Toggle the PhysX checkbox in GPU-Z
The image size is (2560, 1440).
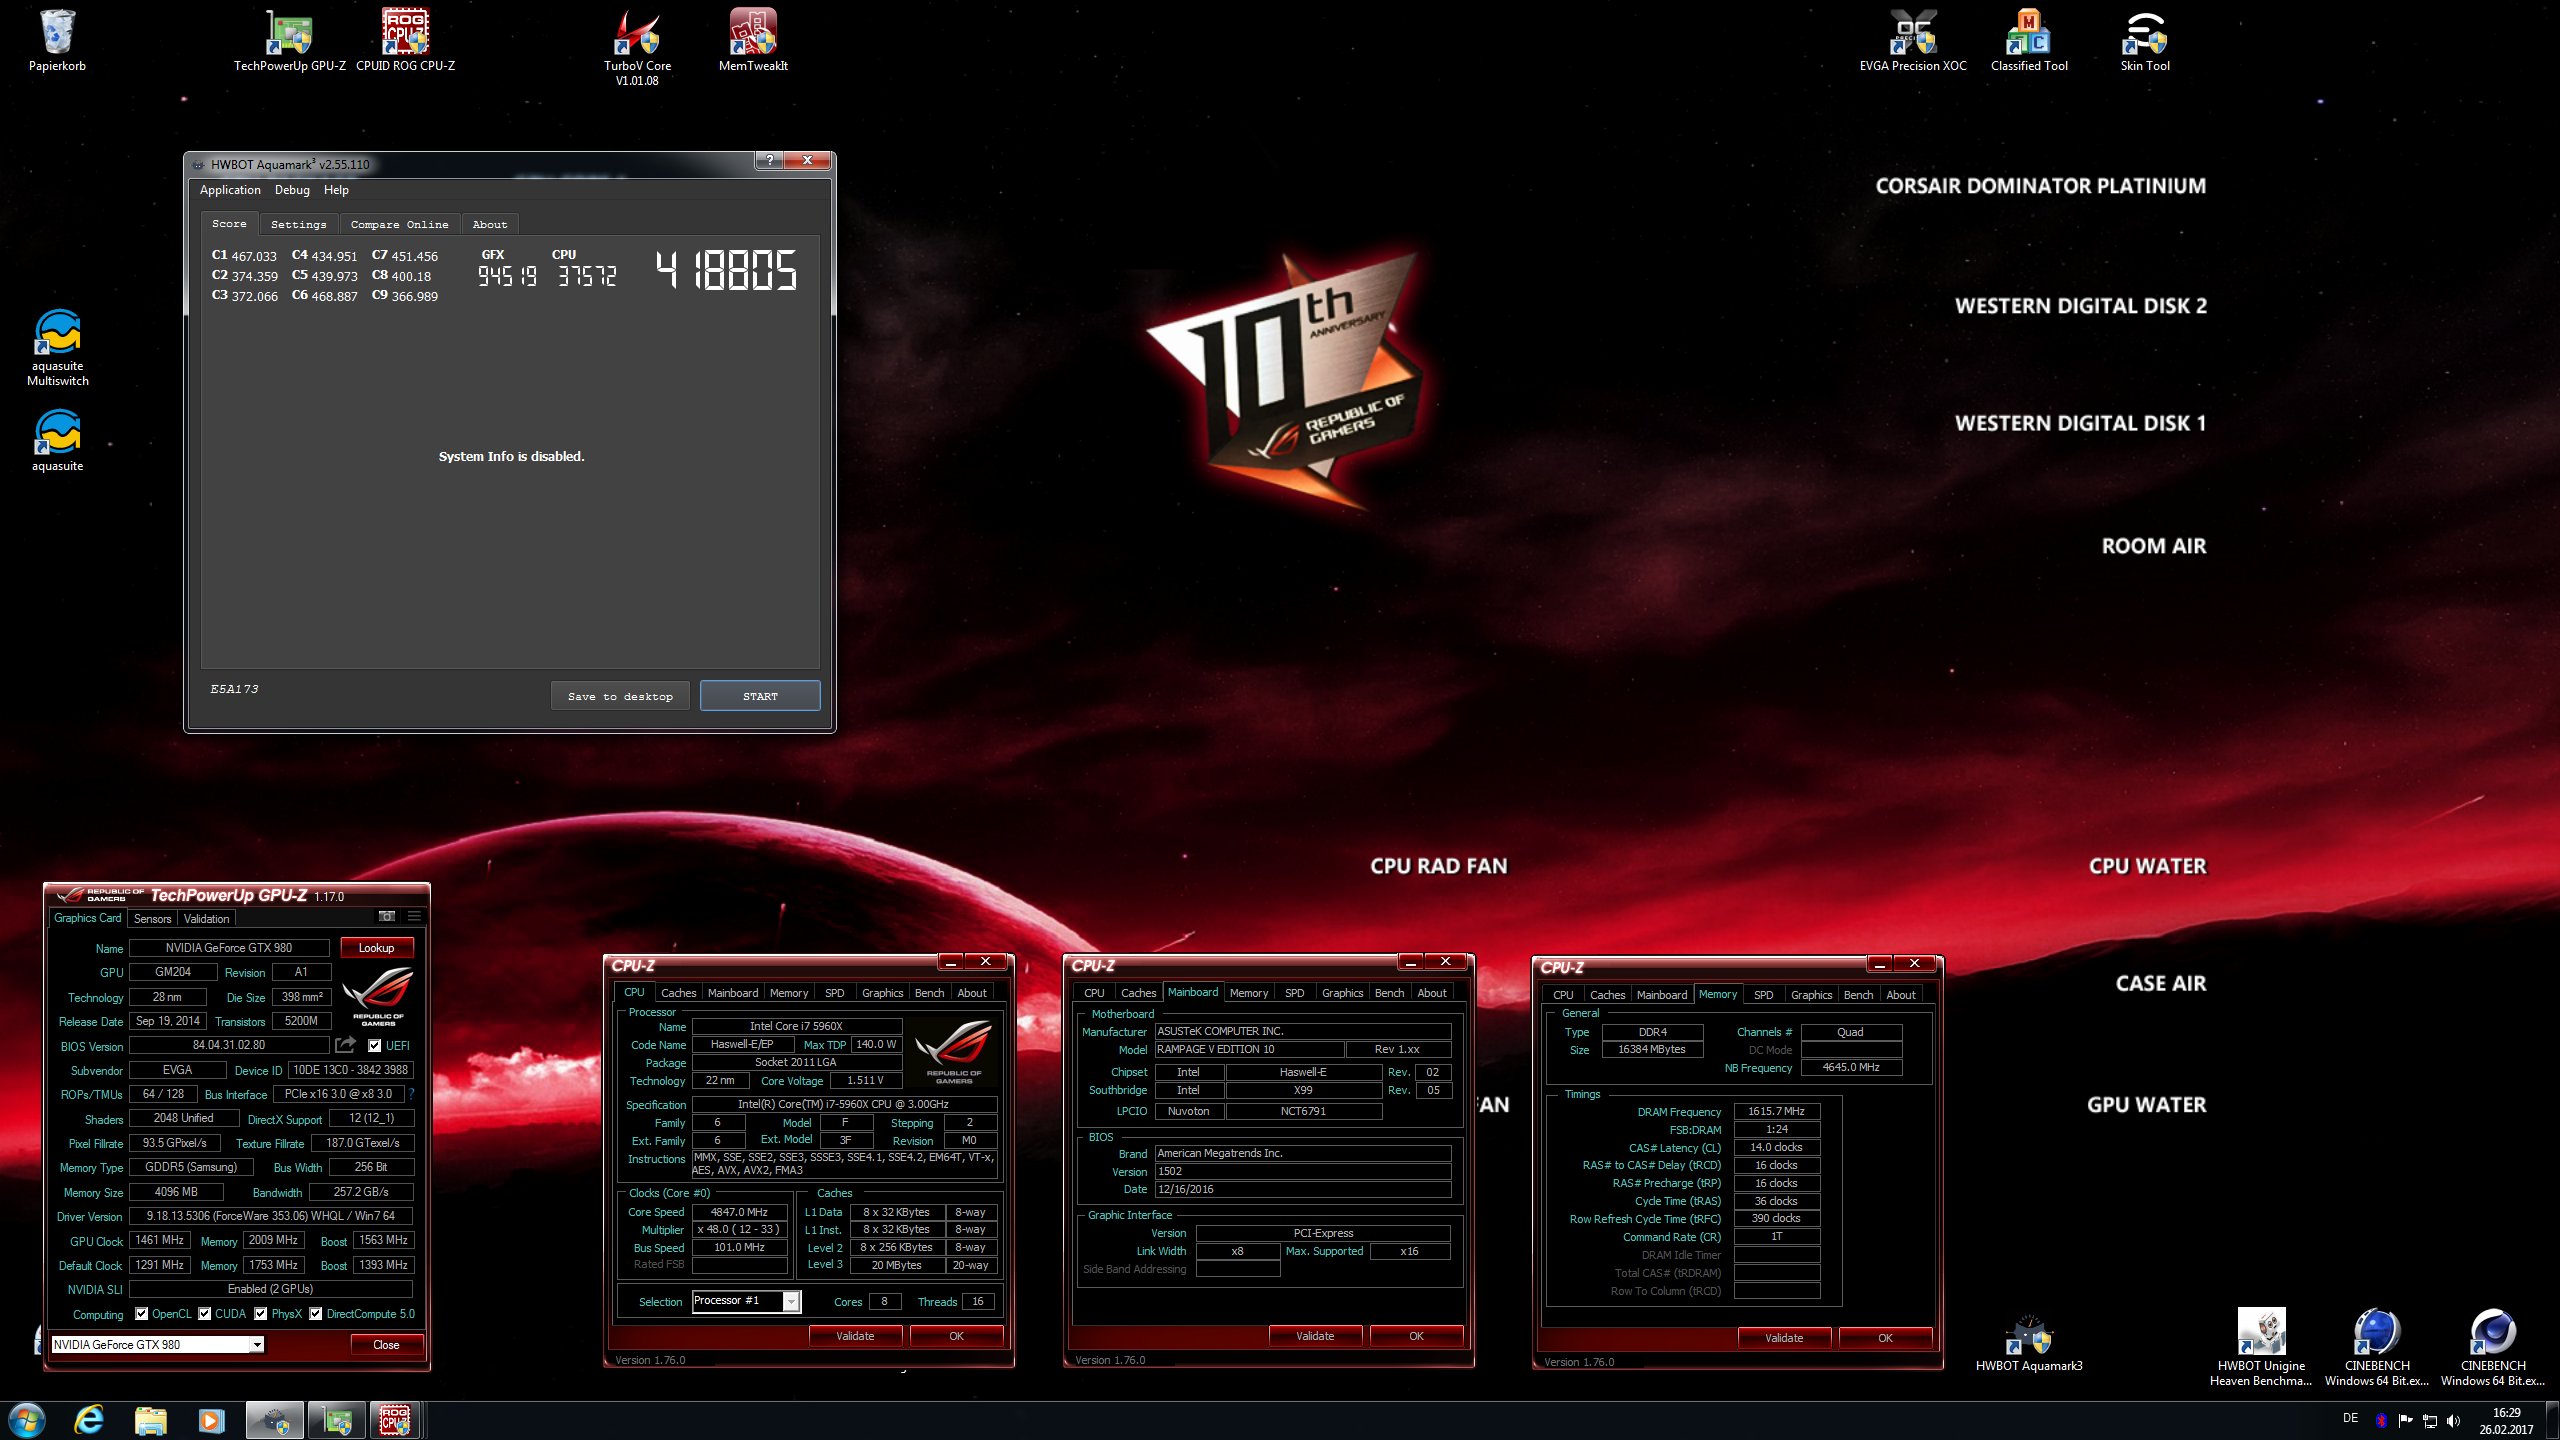(x=261, y=1314)
